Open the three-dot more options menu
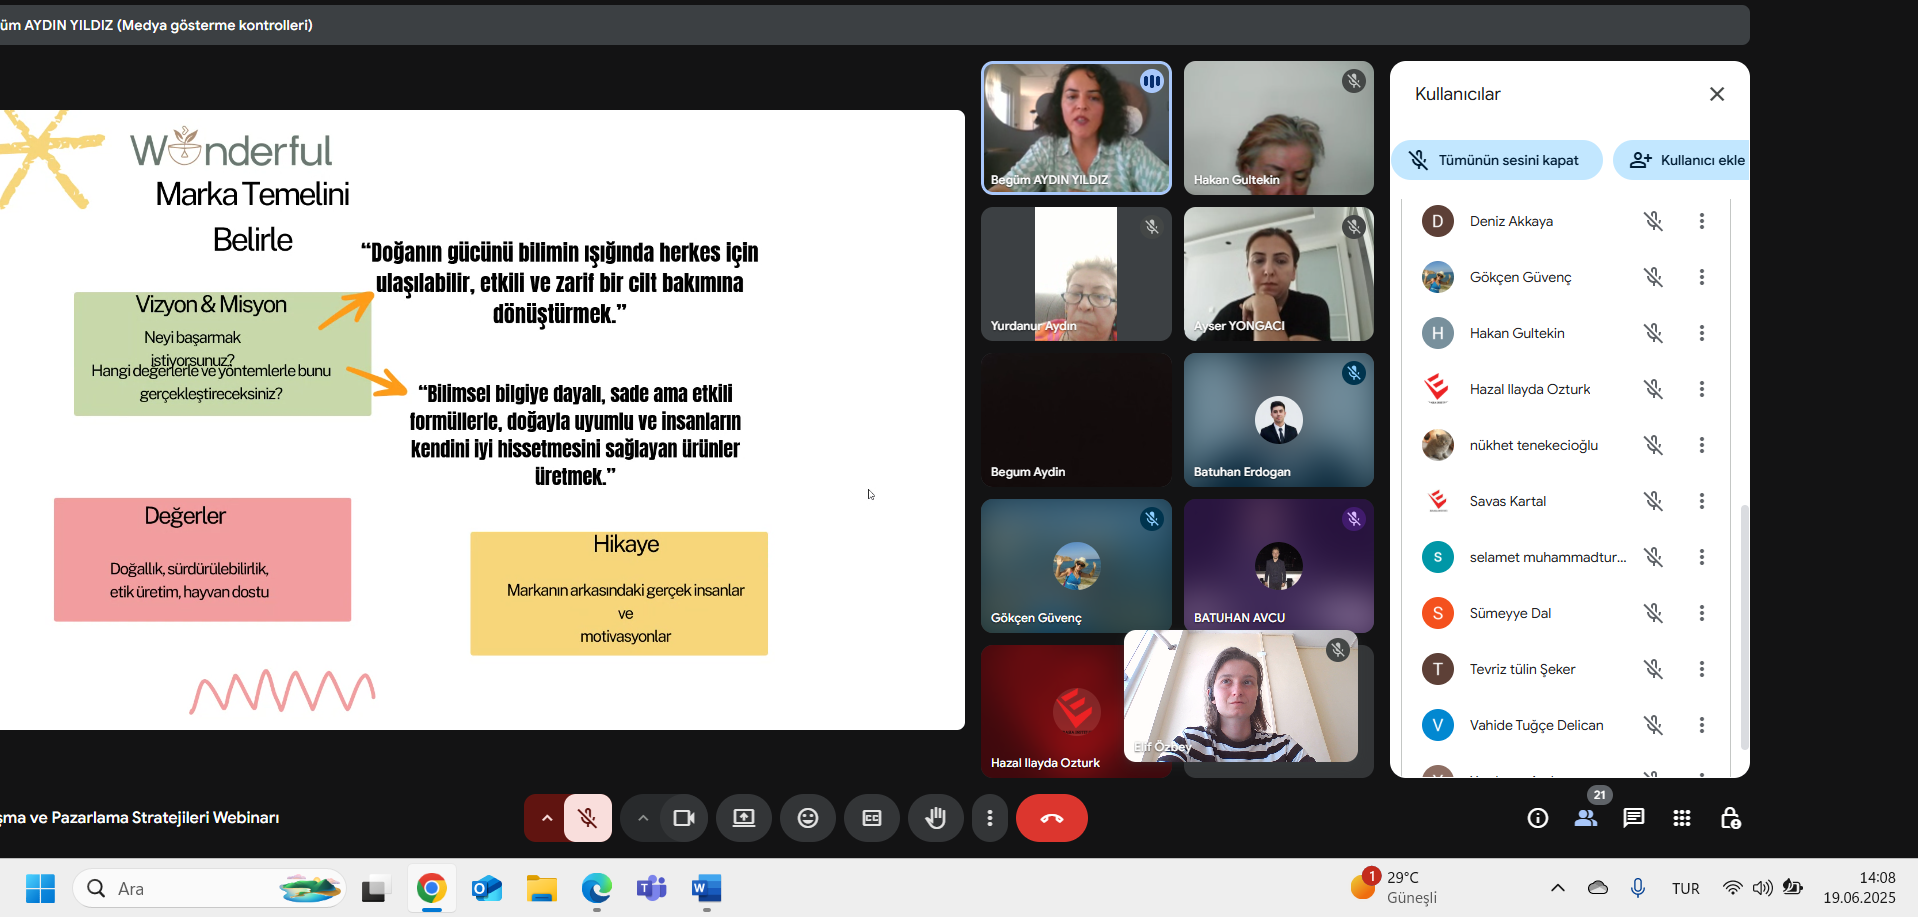This screenshot has height=917, width=1918. coord(990,818)
